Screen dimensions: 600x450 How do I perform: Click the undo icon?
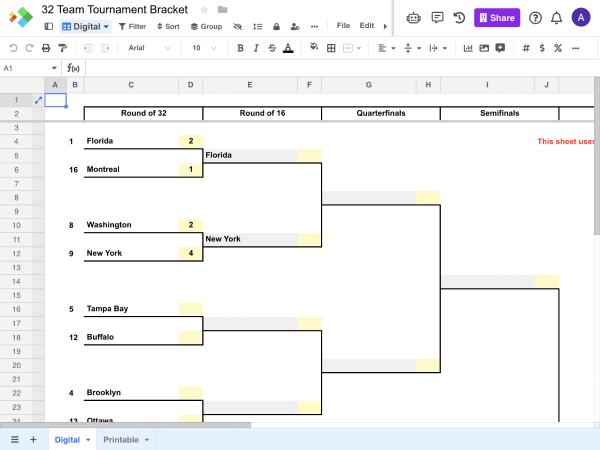coord(13,48)
